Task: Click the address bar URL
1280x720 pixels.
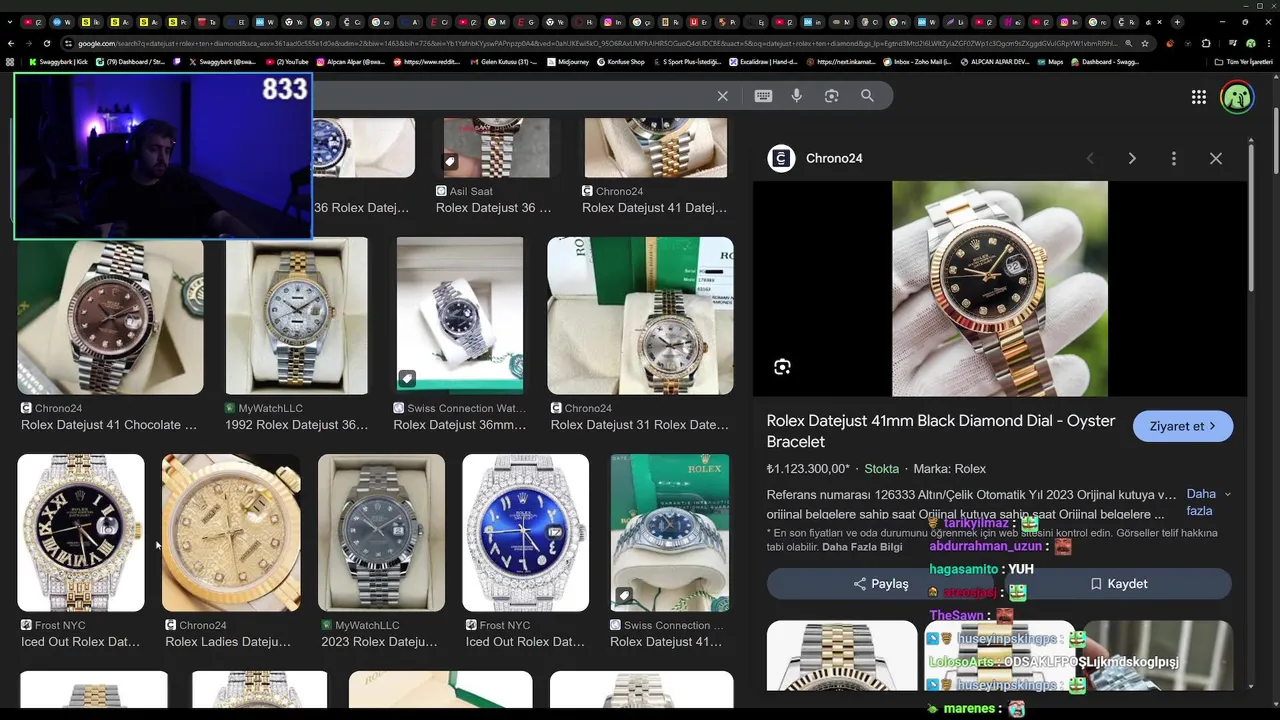Action: [x=598, y=43]
